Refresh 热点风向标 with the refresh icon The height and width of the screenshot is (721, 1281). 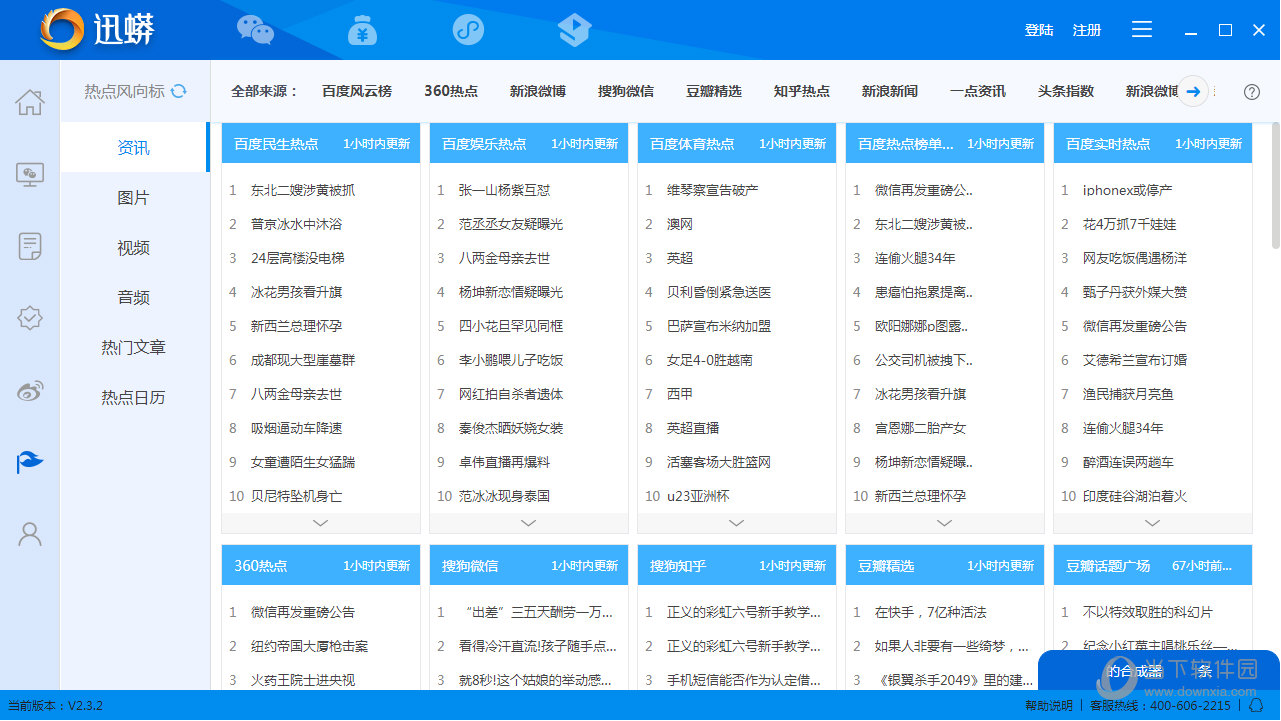[x=179, y=90]
